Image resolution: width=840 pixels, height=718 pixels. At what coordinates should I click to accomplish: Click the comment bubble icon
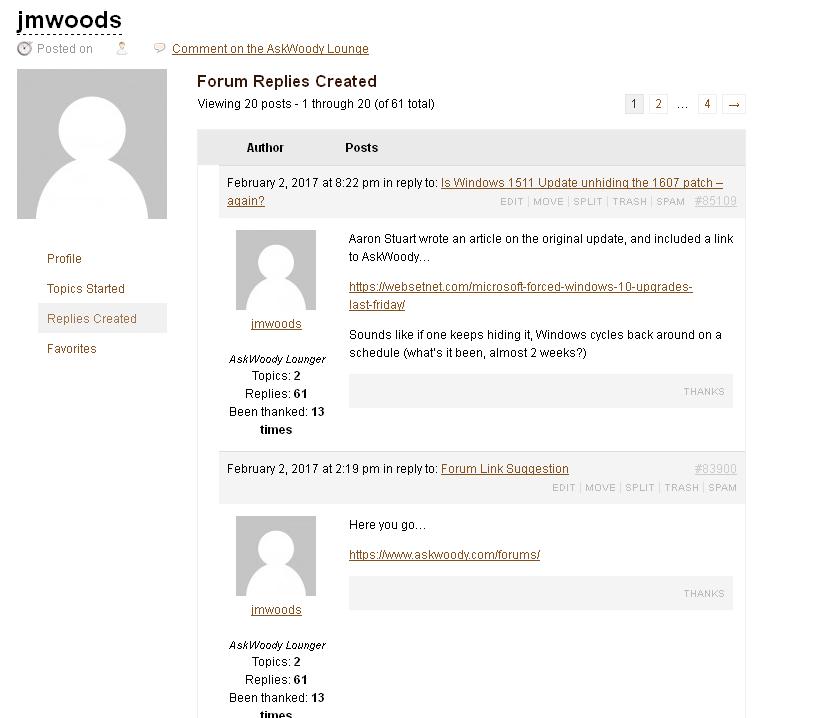point(159,48)
